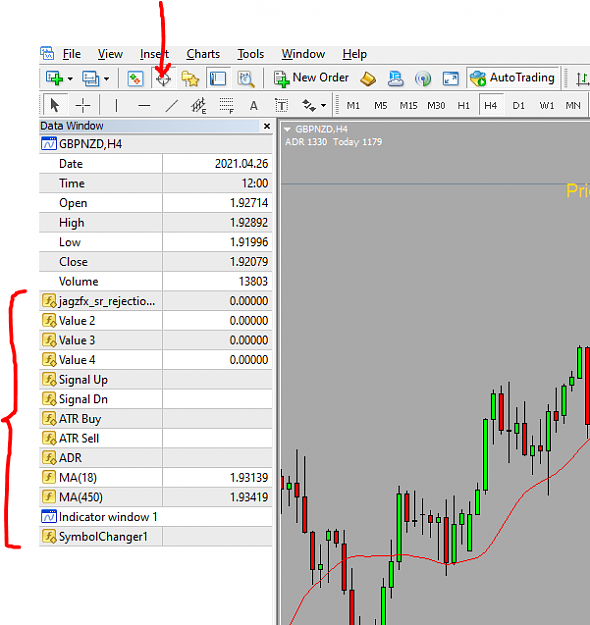The height and width of the screenshot is (625, 590).
Task: Switch to H1 timeframe
Action: 463,106
